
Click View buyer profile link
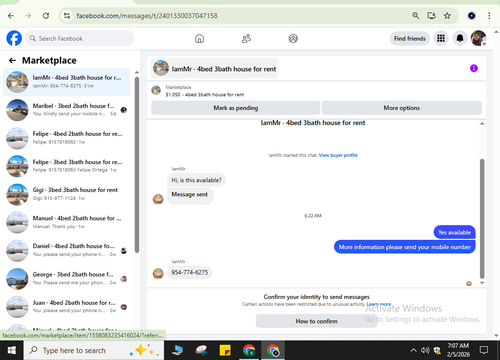(x=338, y=155)
